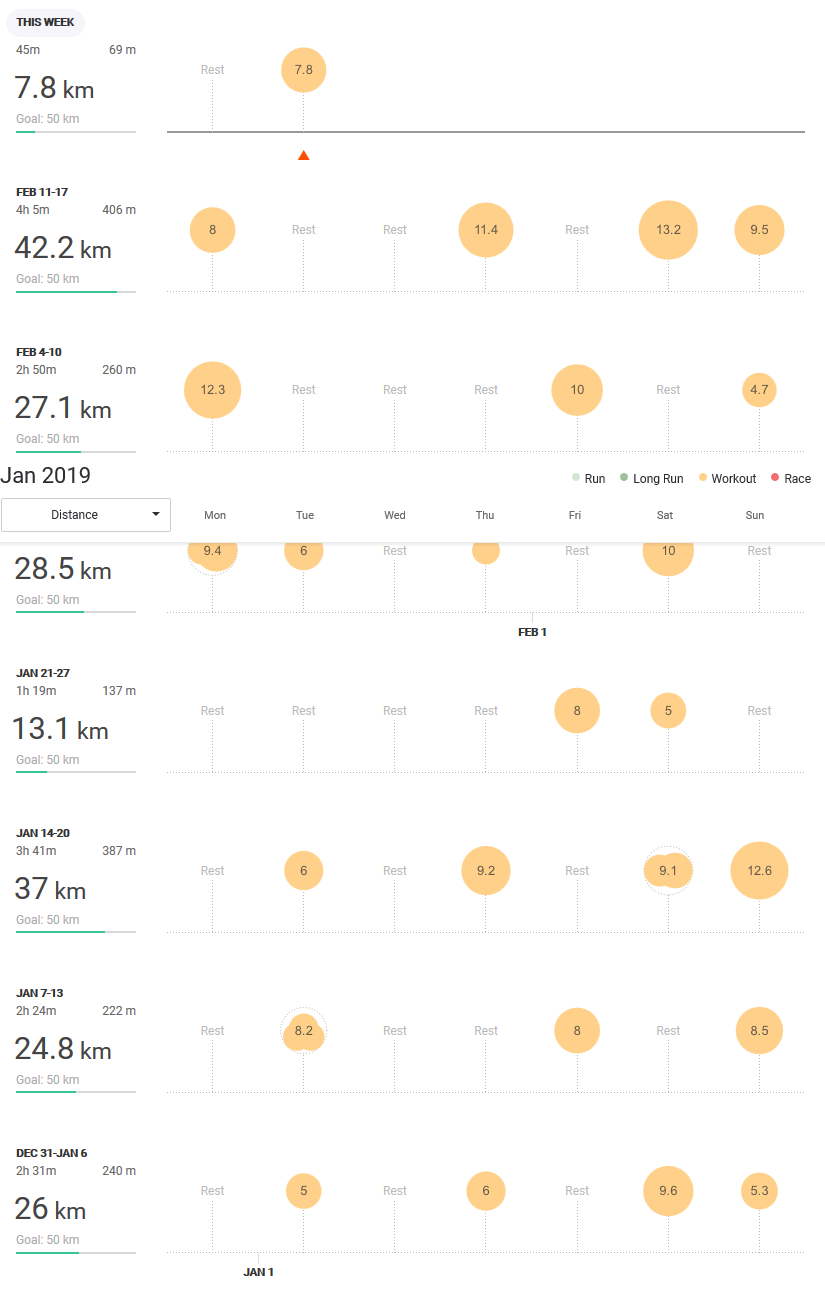This screenshot has height=1292, width=825.
Task: Open the 9.6 km Saturday workout bubble
Action: 668,1191
